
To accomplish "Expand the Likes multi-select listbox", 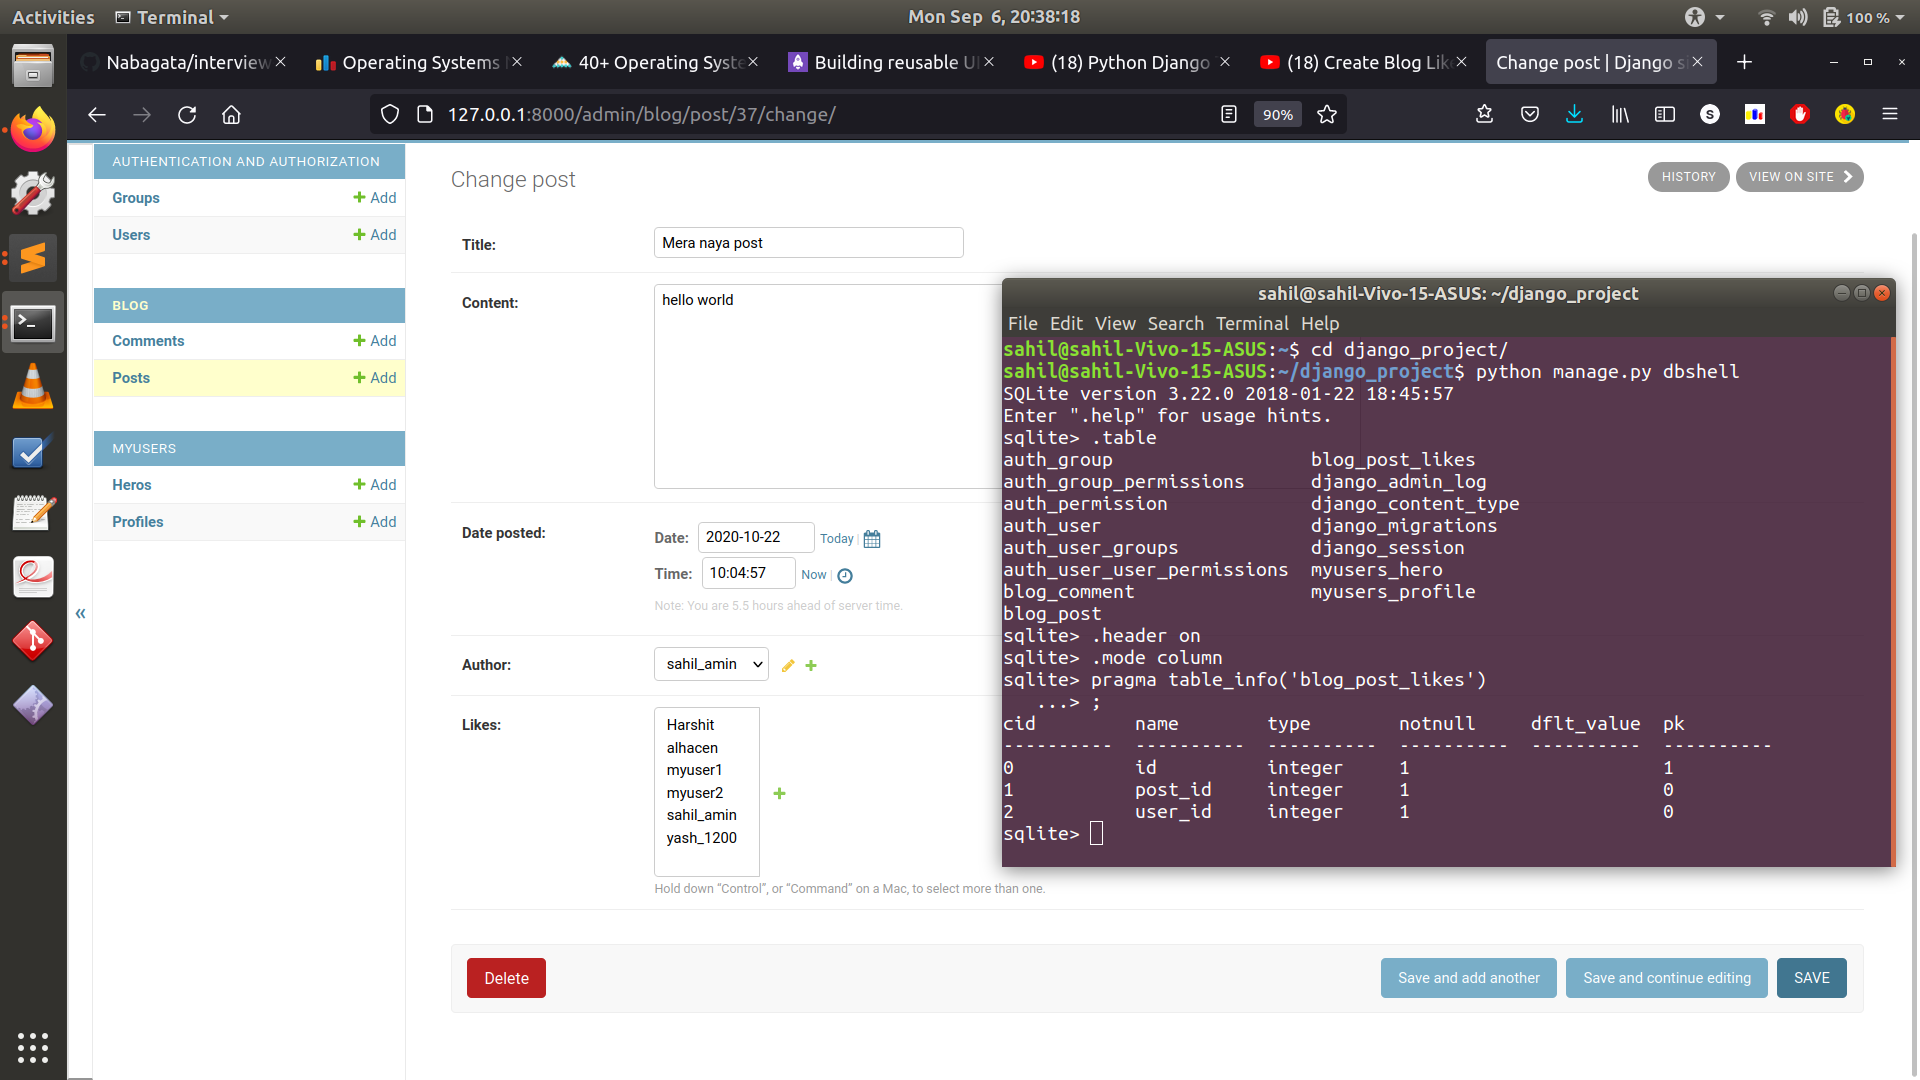I will coord(707,790).
